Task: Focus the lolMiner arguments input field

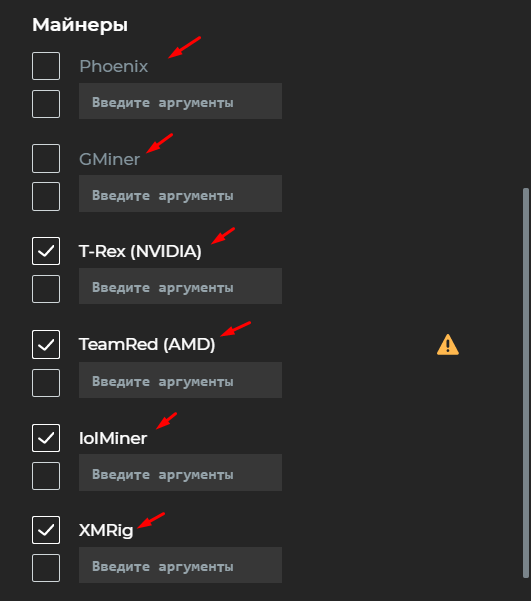Action: (x=181, y=473)
